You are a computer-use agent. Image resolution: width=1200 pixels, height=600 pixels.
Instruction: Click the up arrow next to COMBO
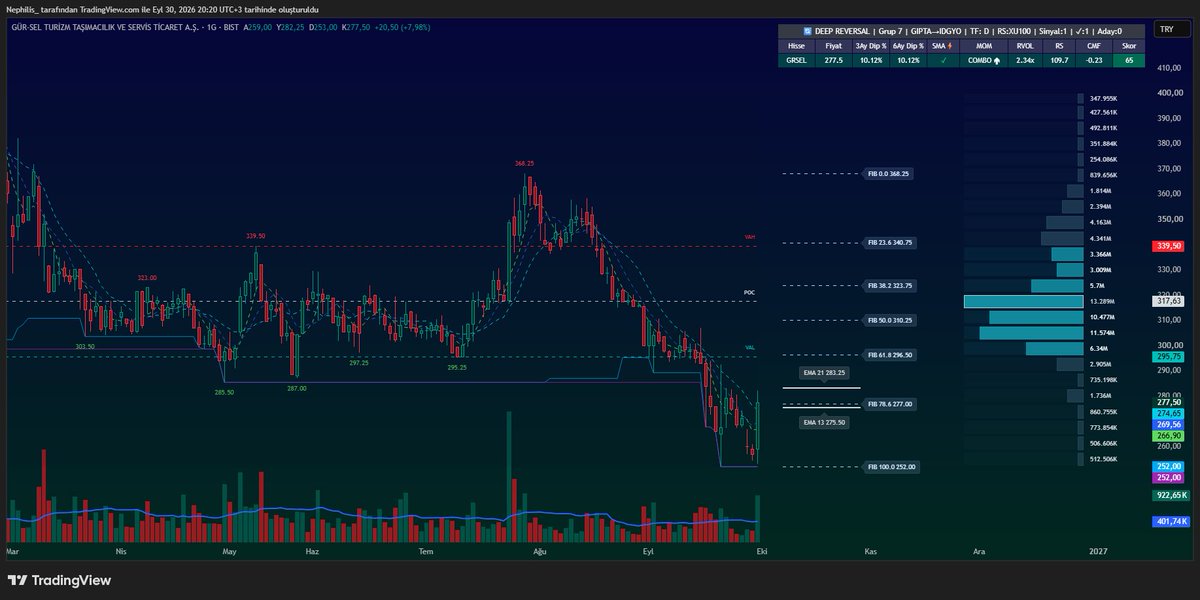(x=998, y=61)
